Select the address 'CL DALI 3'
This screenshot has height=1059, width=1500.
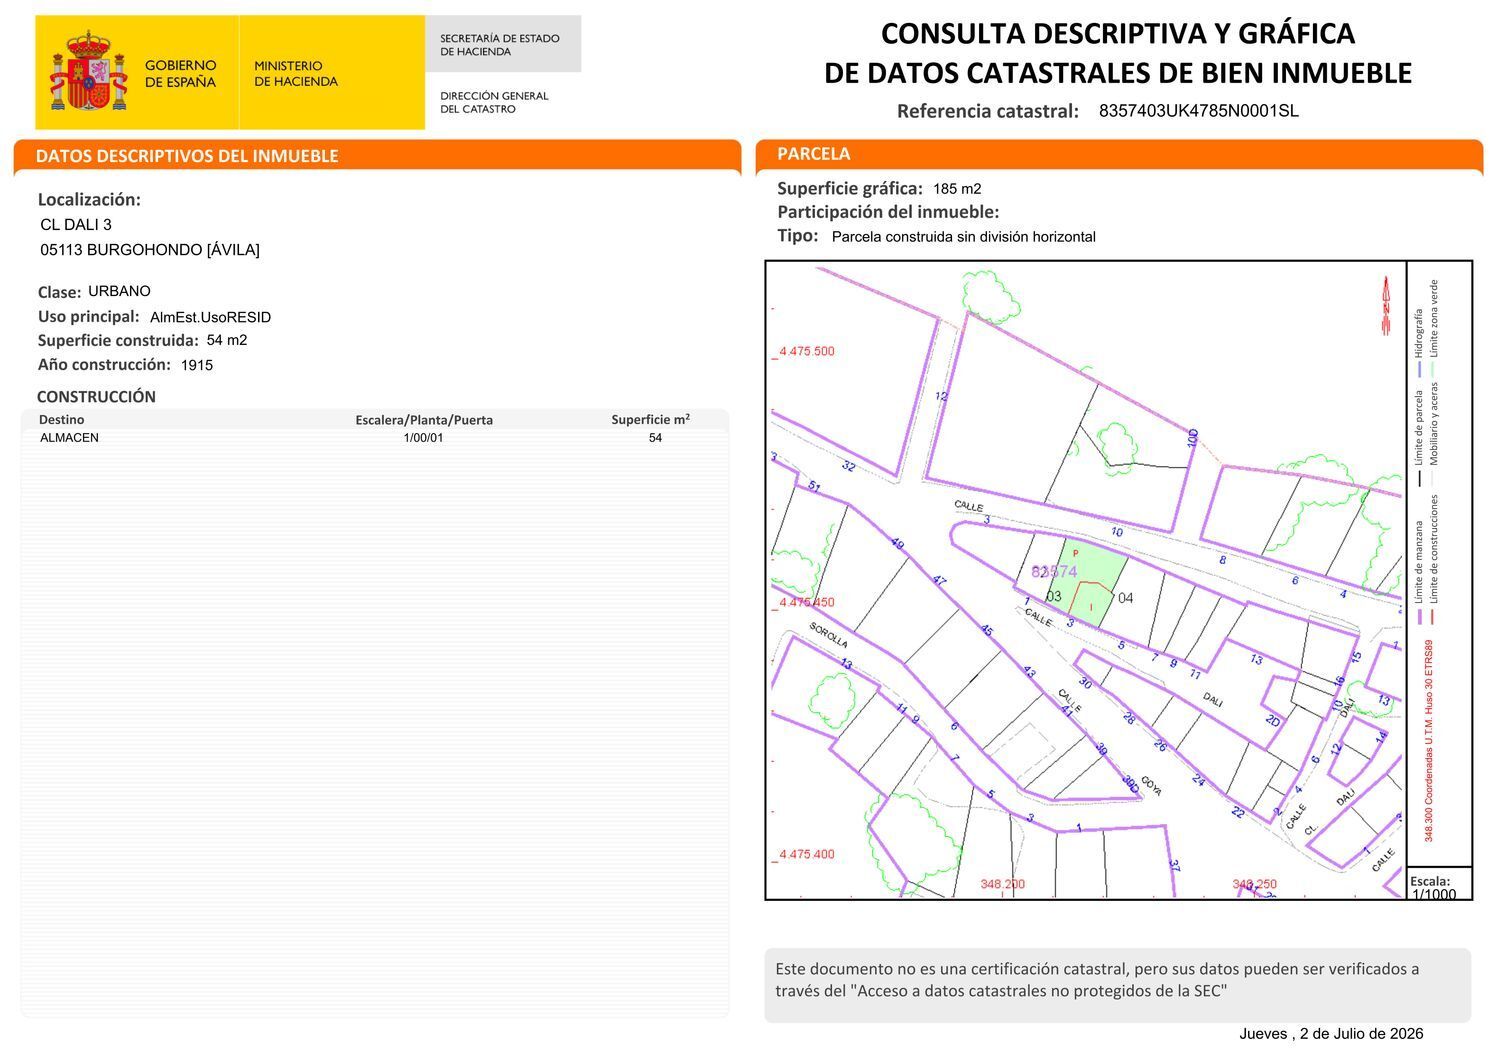click(x=76, y=225)
